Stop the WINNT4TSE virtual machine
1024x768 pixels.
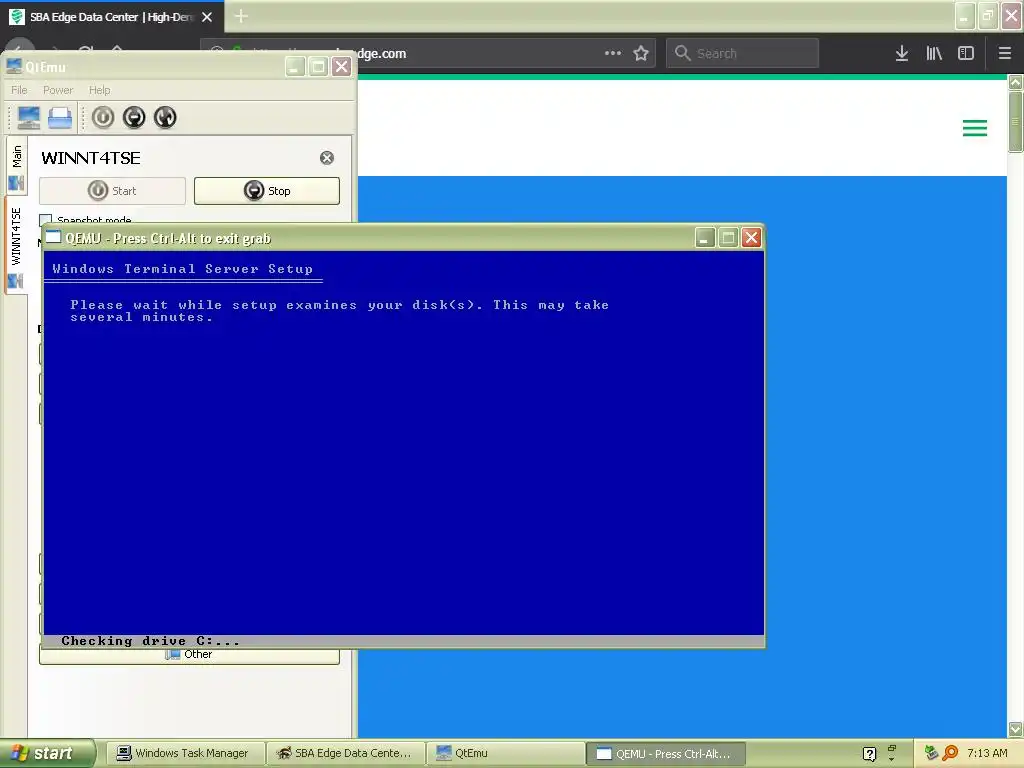click(266, 191)
